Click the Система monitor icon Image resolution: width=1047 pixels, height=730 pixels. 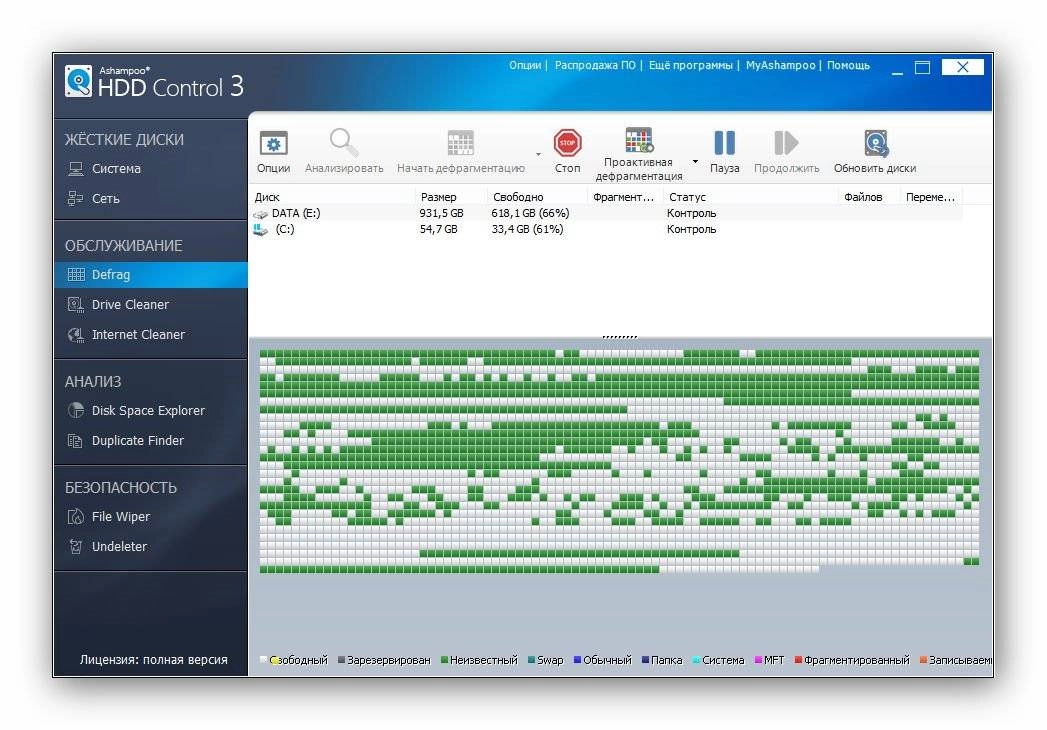coord(76,169)
